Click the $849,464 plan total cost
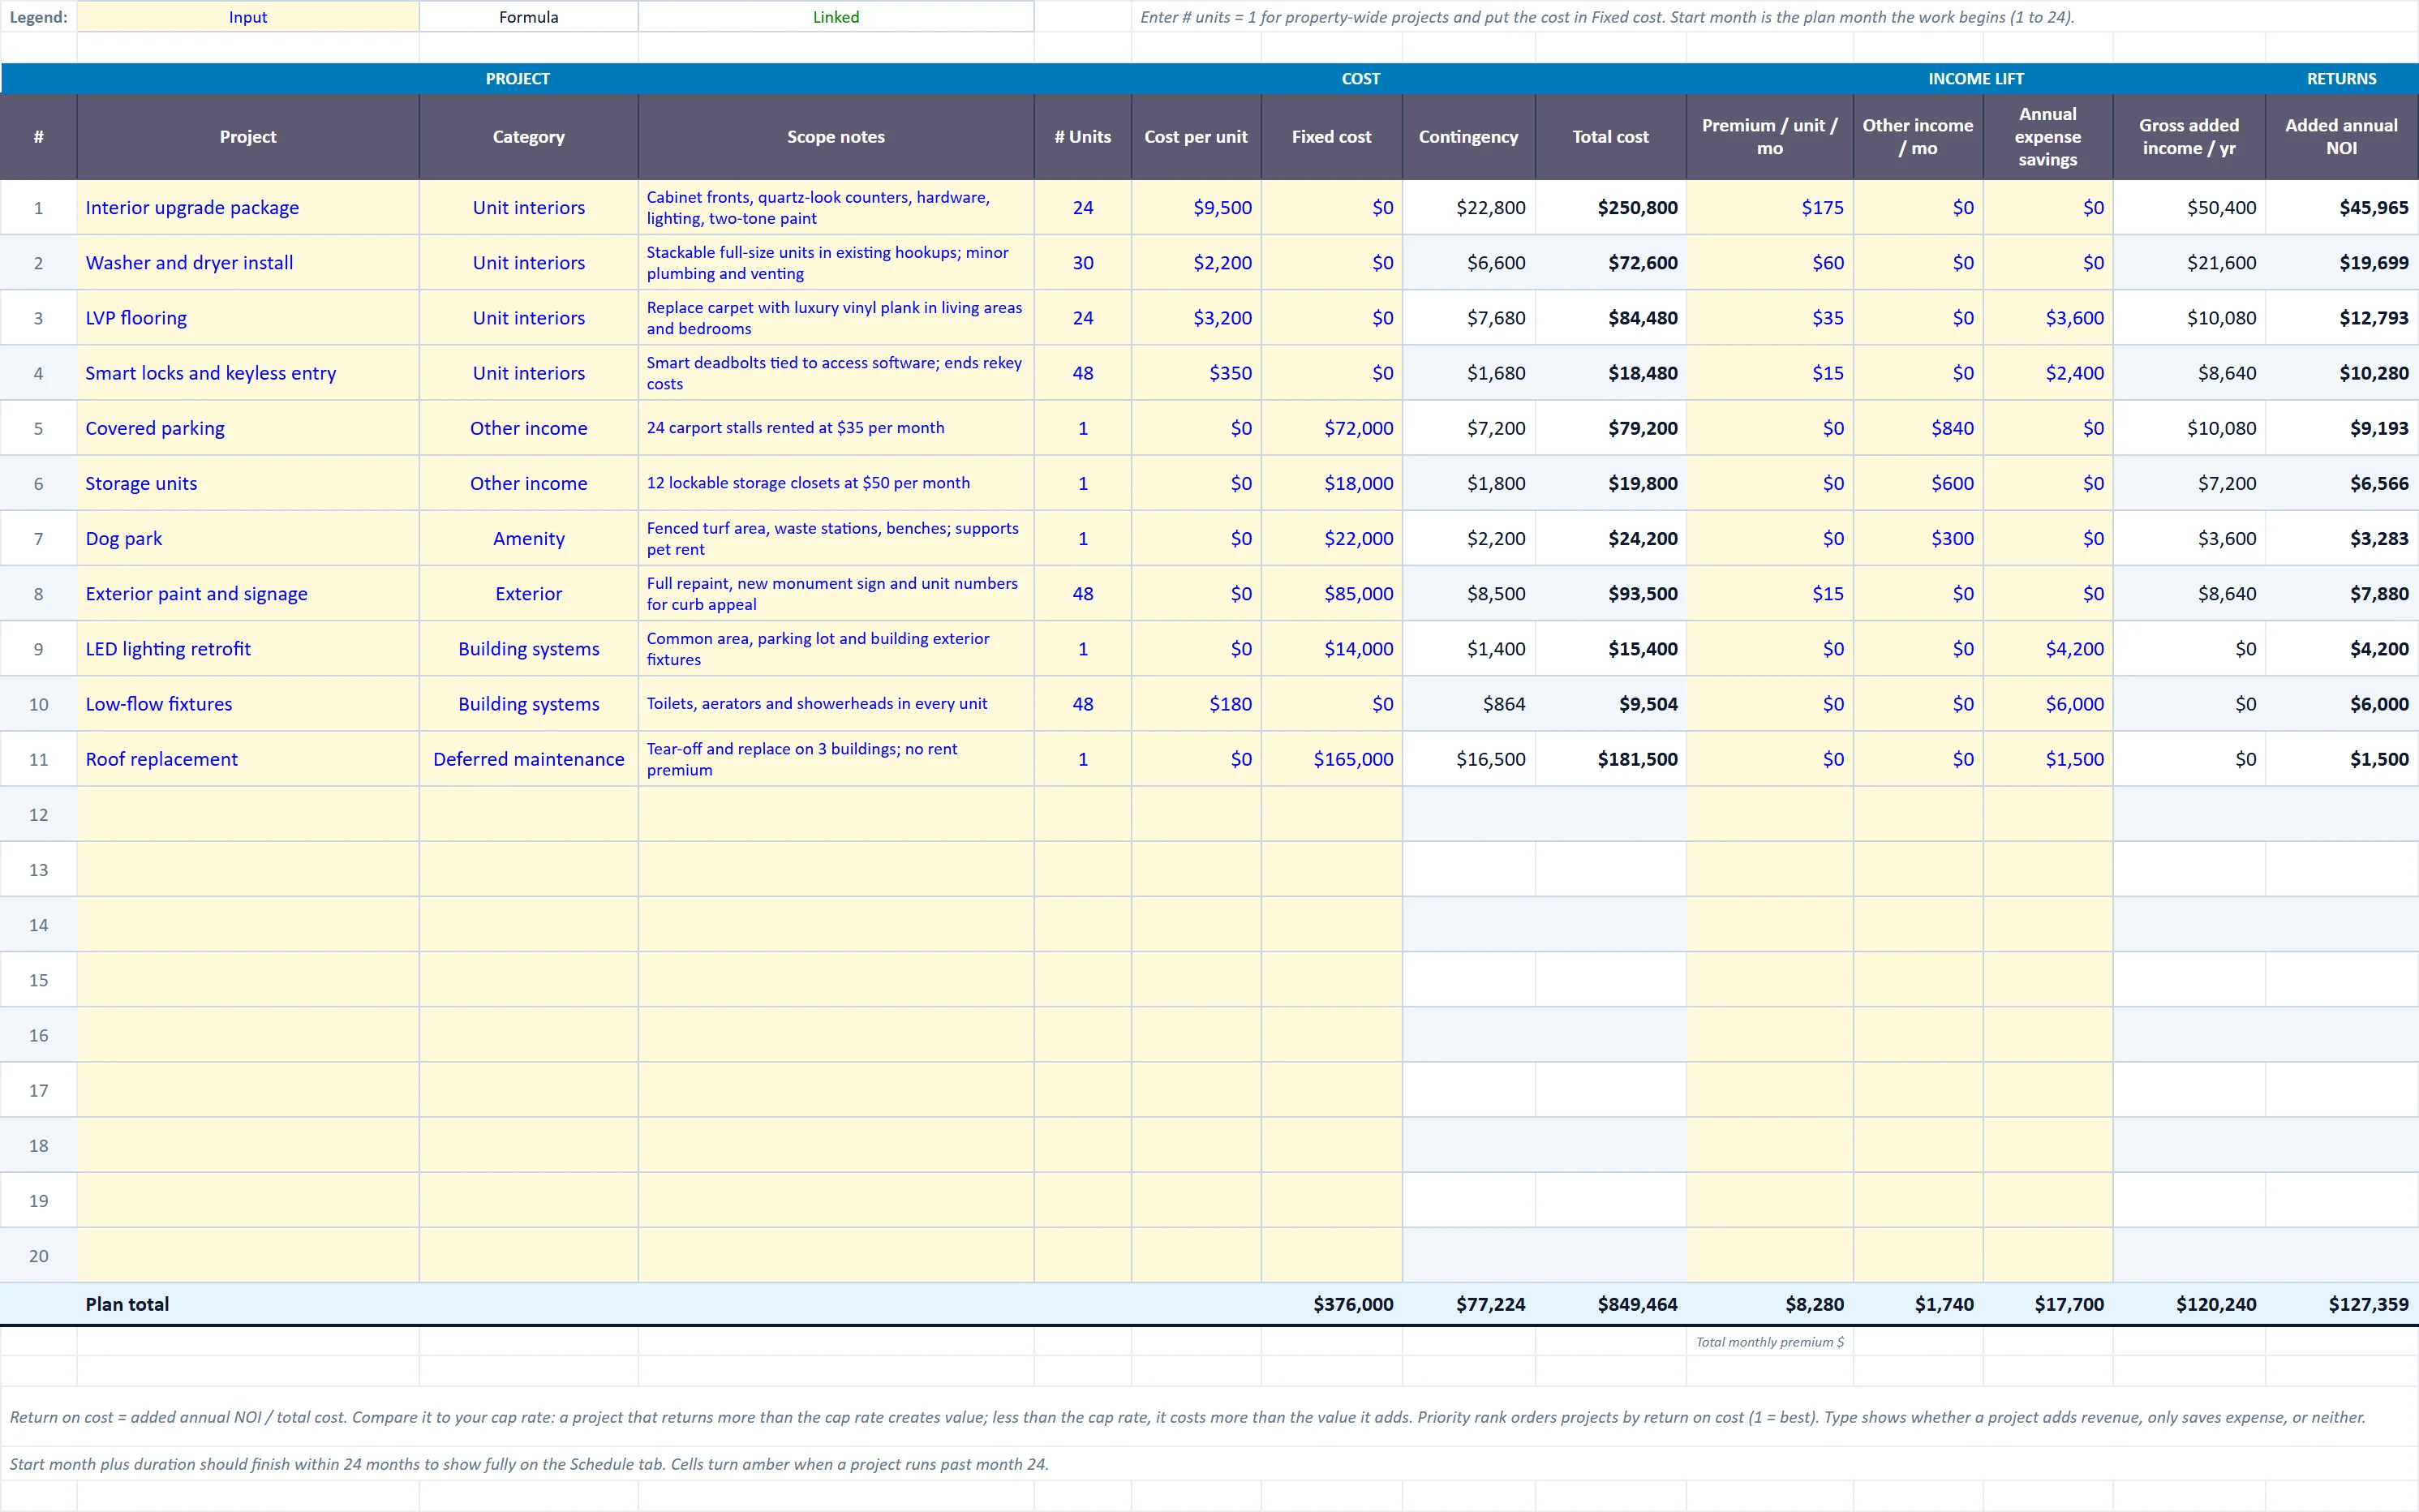The width and height of the screenshot is (2419, 1512). pyautogui.click(x=1610, y=1304)
